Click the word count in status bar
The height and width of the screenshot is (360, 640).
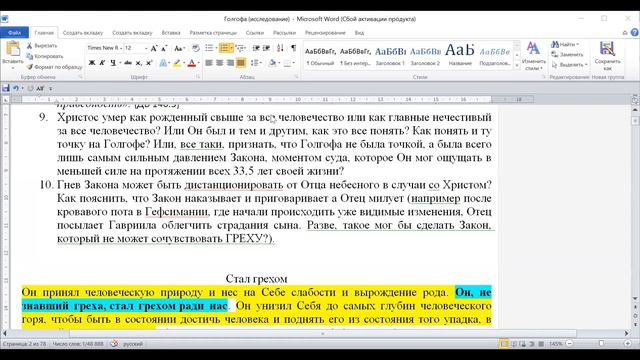tap(78, 344)
